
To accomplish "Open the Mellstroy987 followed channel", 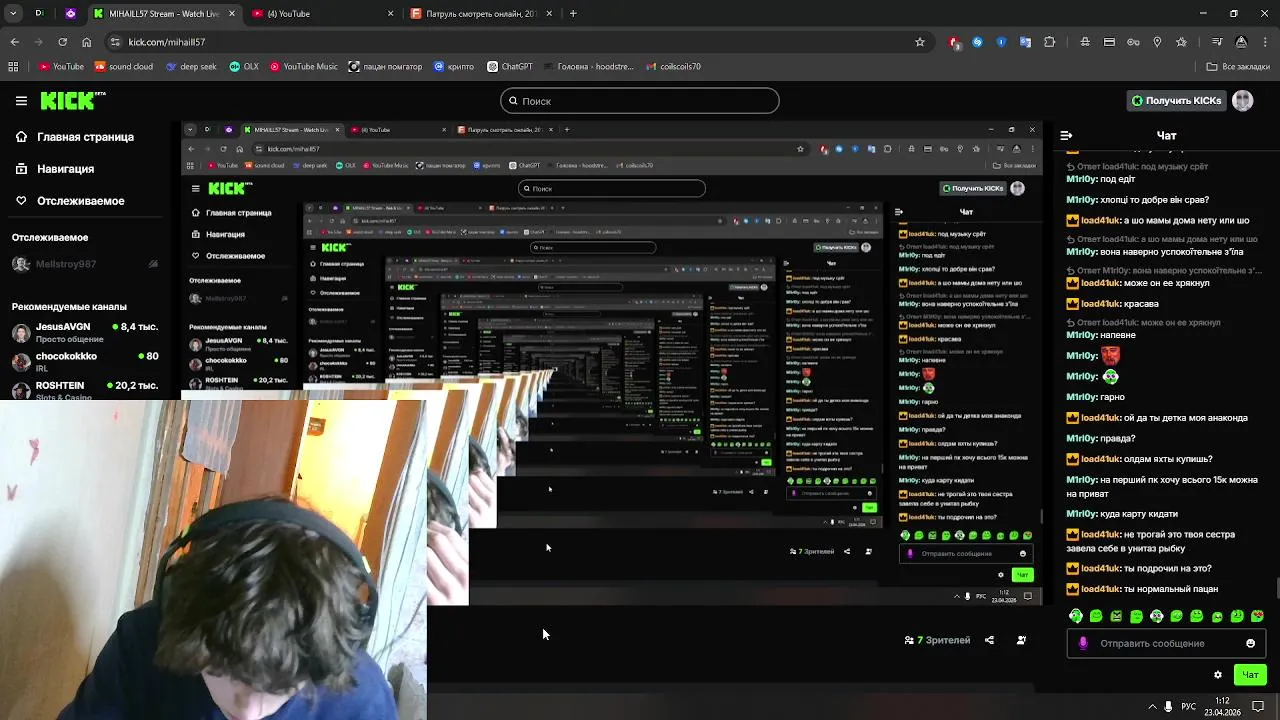I will click(85, 264).
